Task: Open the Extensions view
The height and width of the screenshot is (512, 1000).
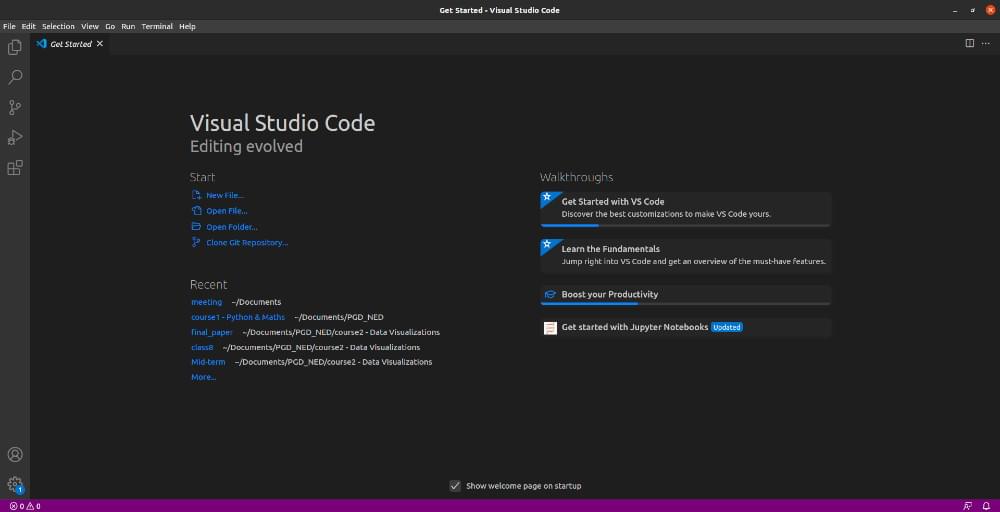Action: (x=15, y=168)
